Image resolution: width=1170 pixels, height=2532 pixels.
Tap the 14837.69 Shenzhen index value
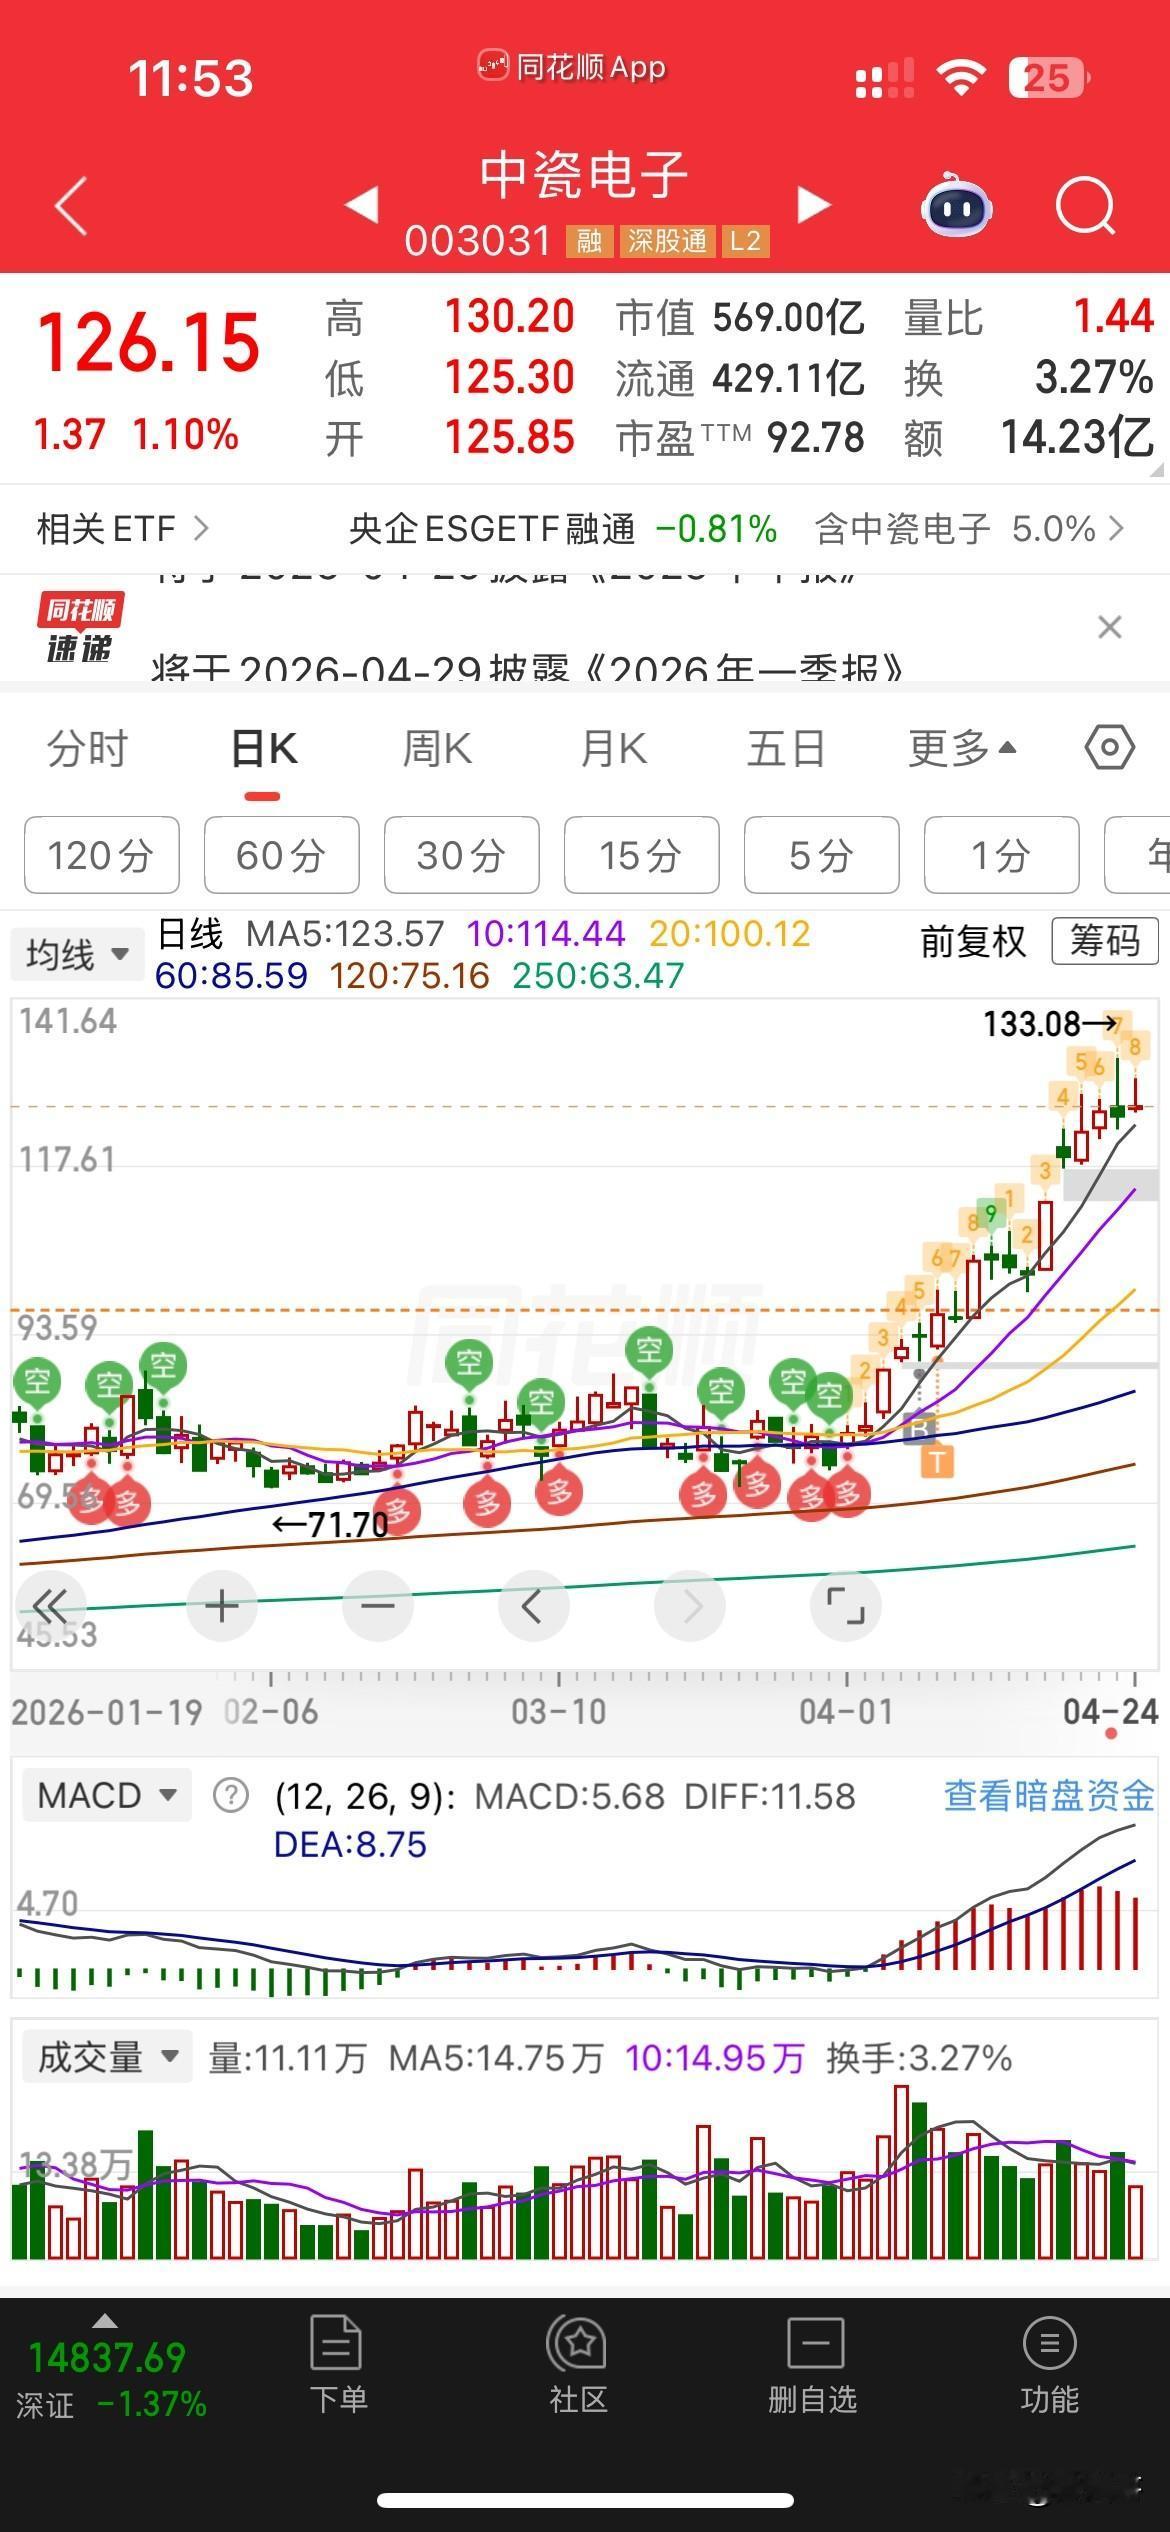(x=107, y=2358)
